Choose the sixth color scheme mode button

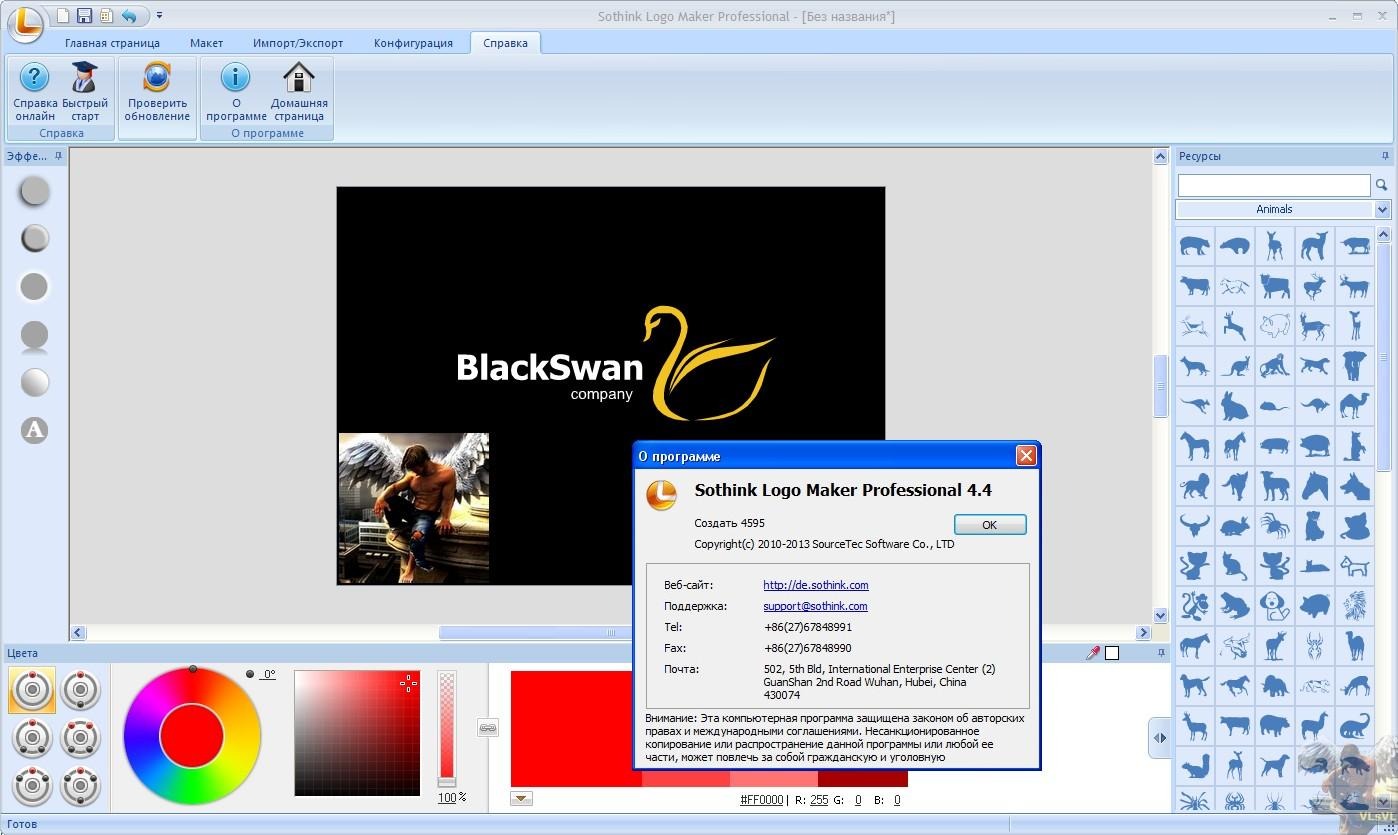[81, 785]
